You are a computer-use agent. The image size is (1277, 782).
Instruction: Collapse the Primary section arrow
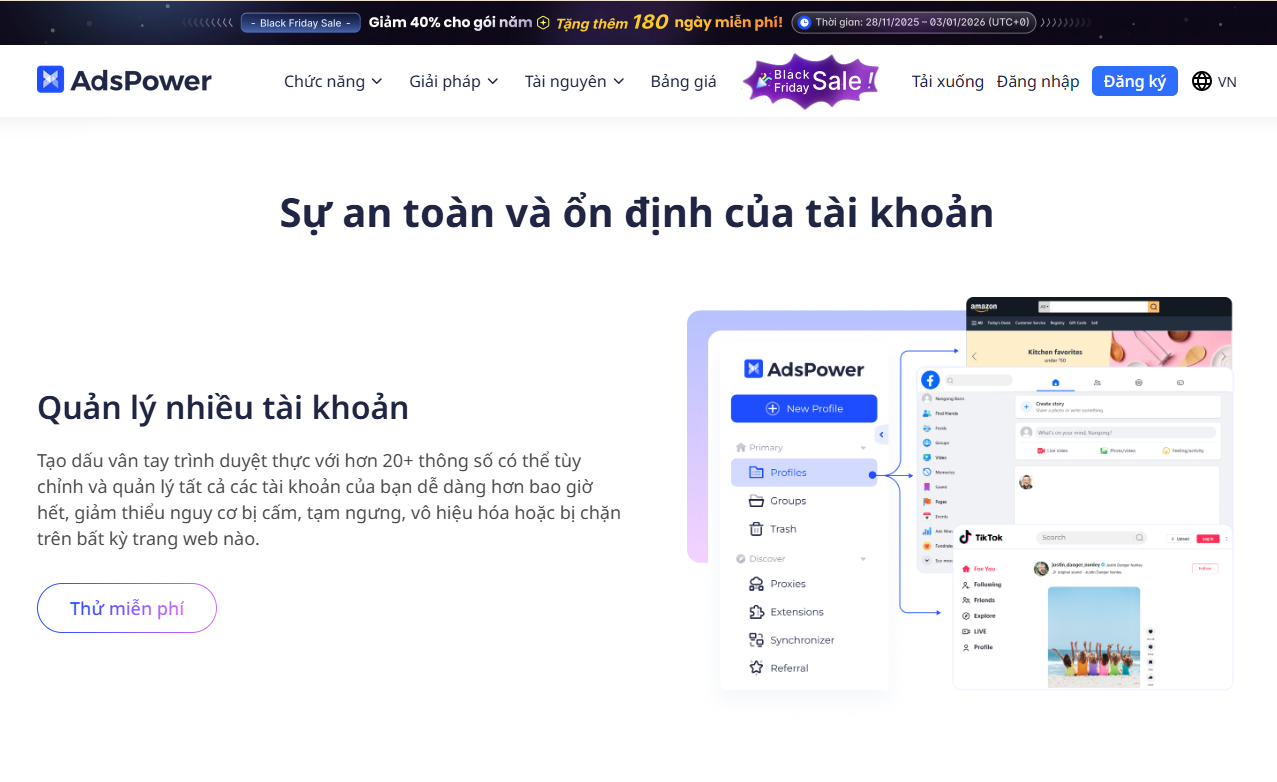863,448
